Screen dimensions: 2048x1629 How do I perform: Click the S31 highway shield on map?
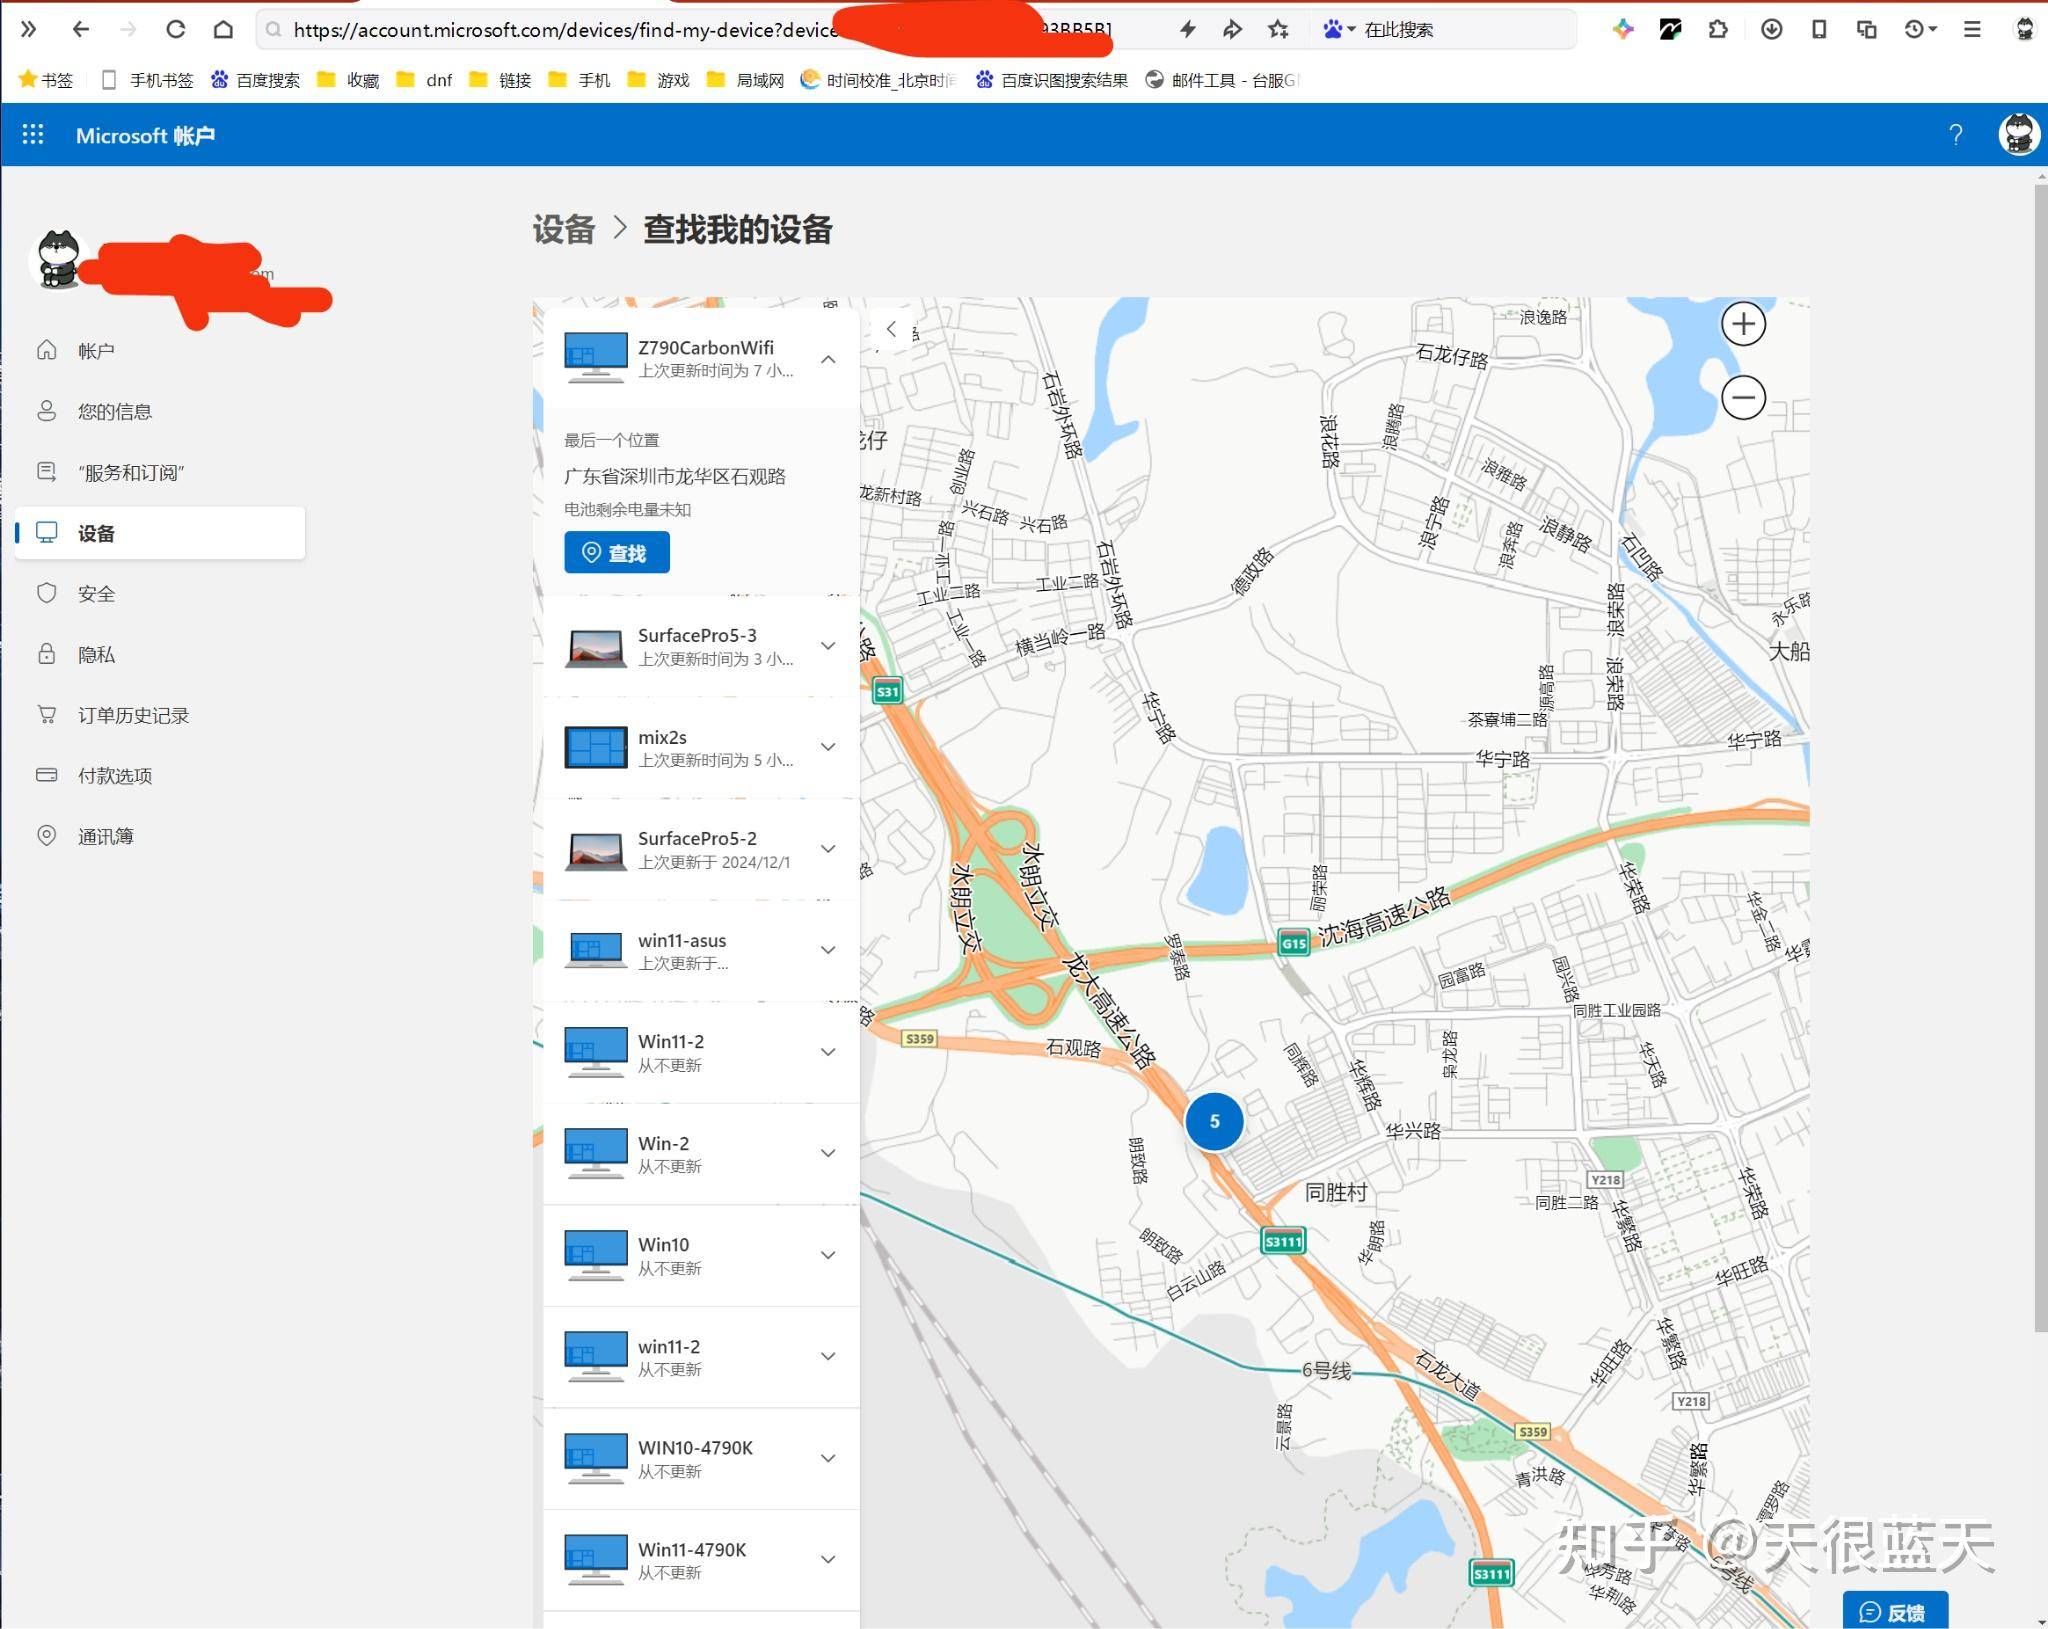pyautogui.click(x=887, y=691)
